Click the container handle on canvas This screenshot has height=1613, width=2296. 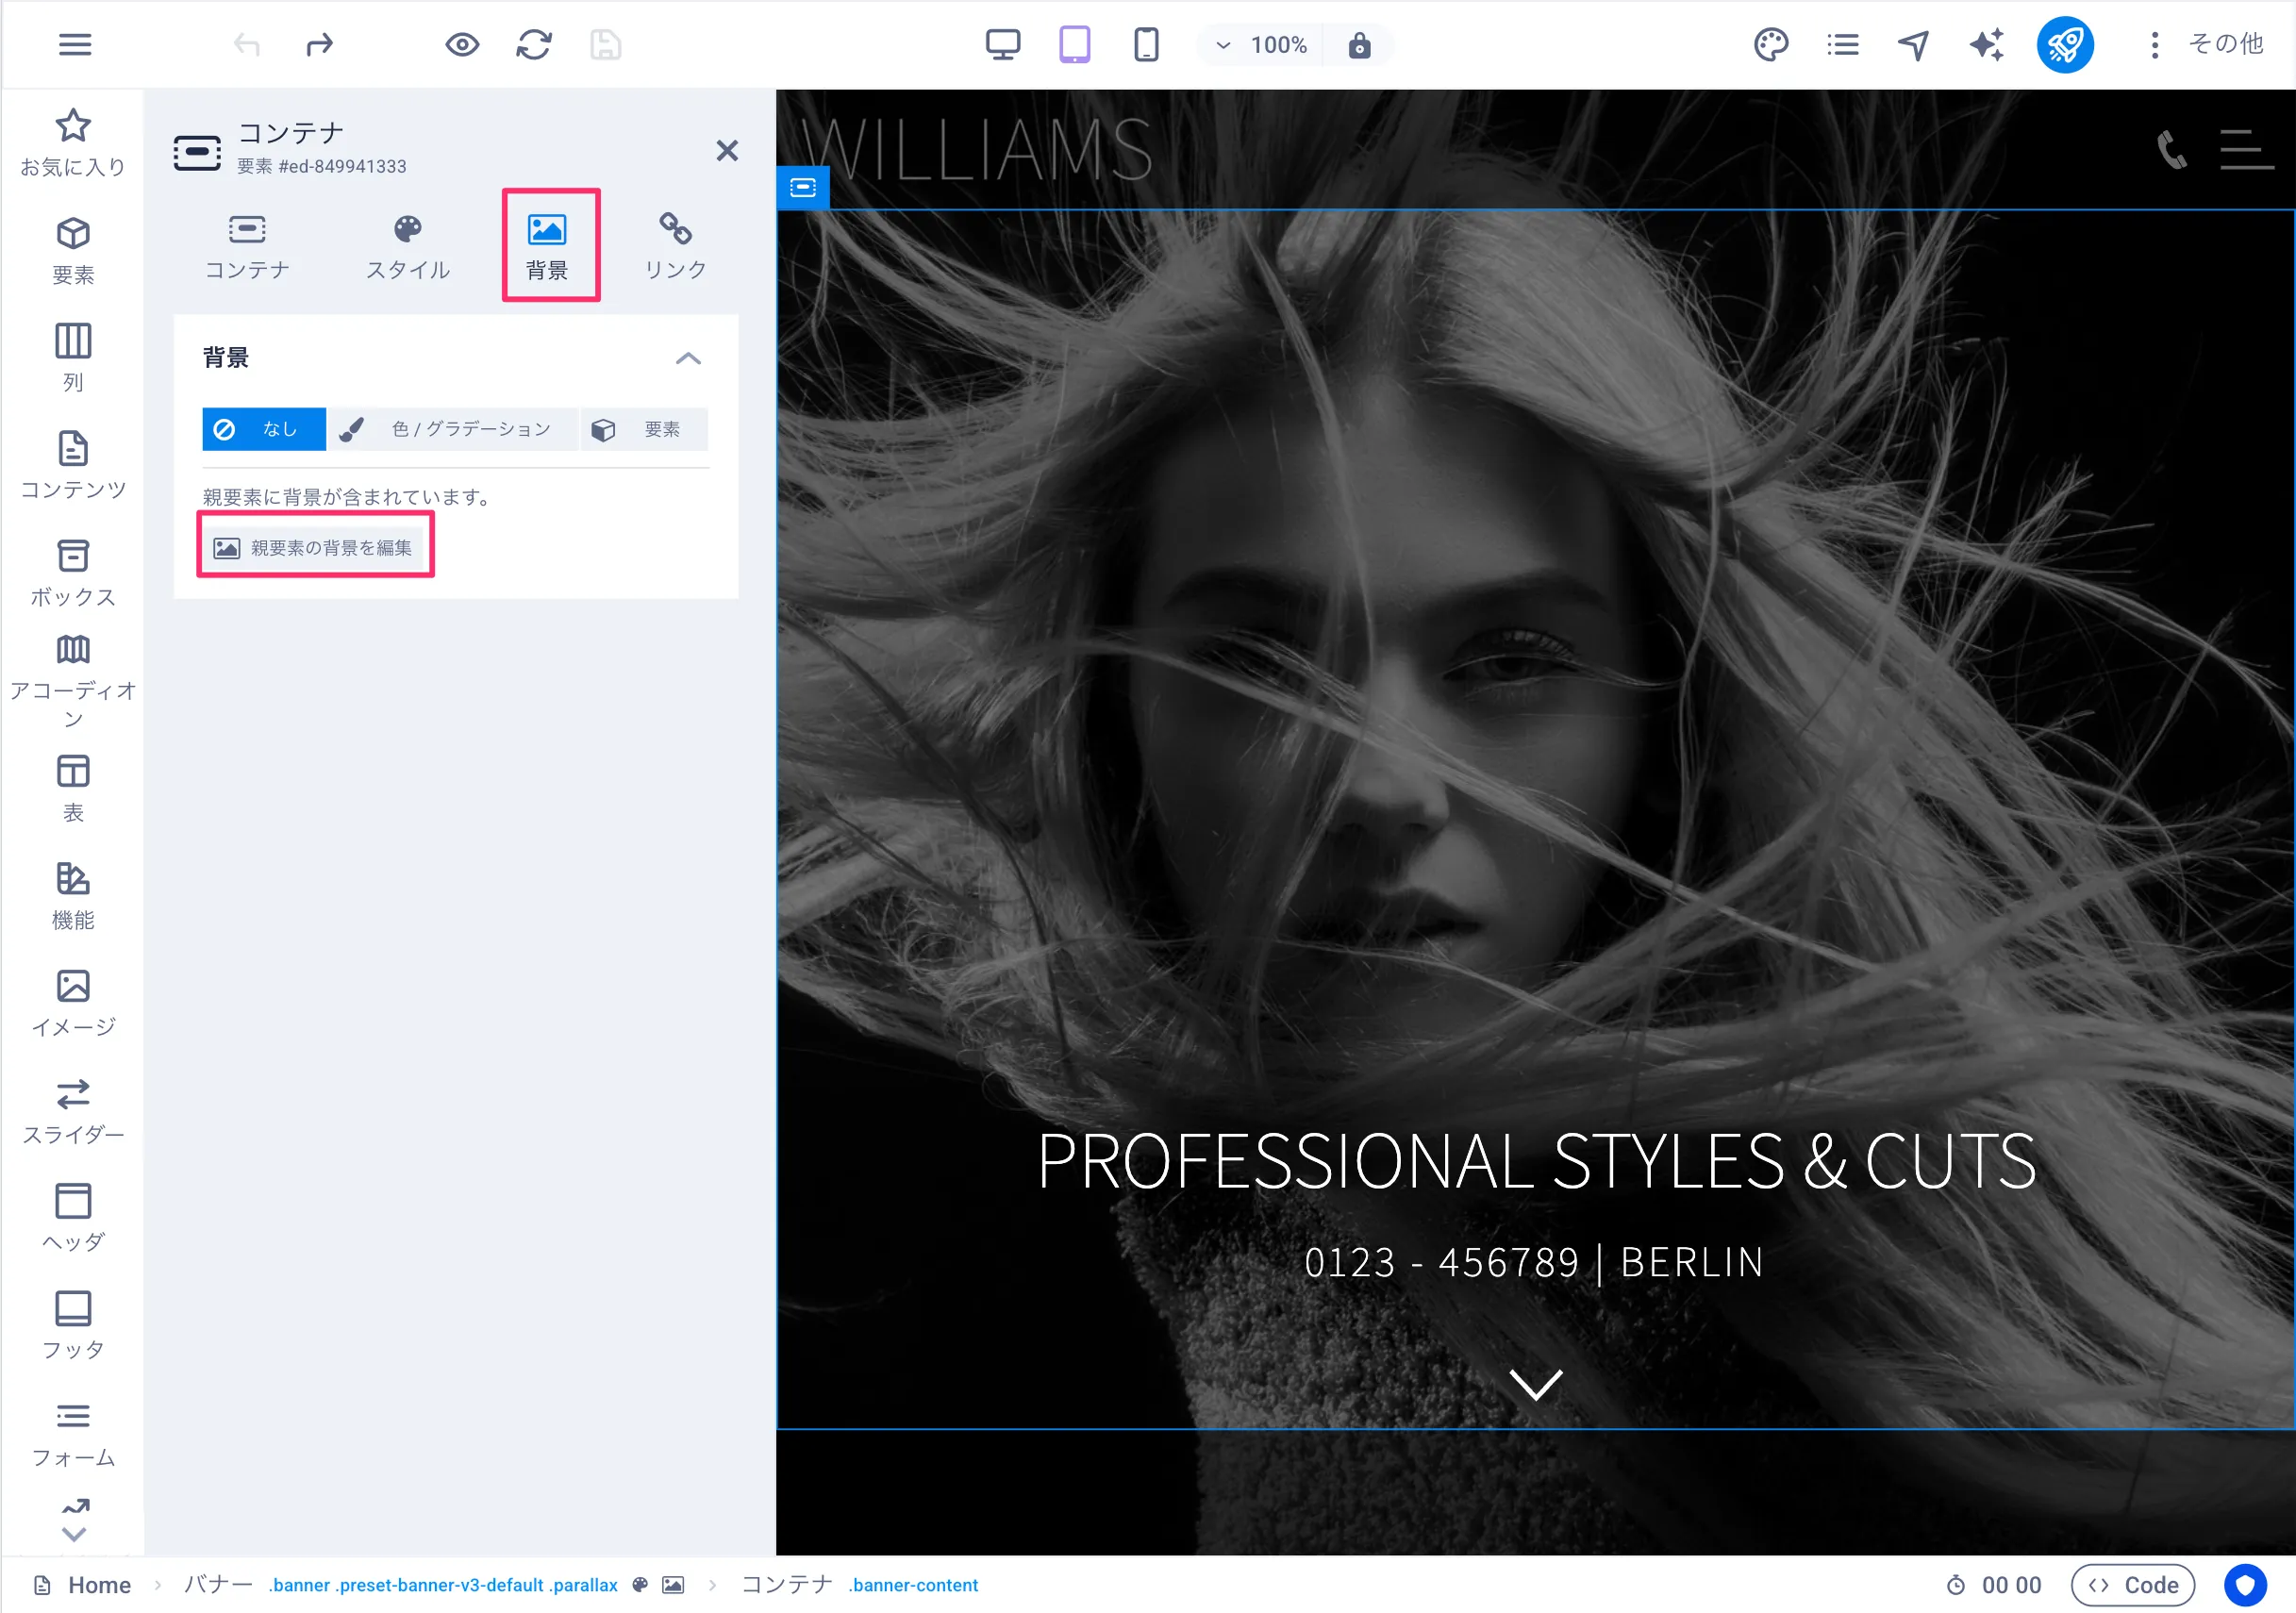tap(803, 187)
